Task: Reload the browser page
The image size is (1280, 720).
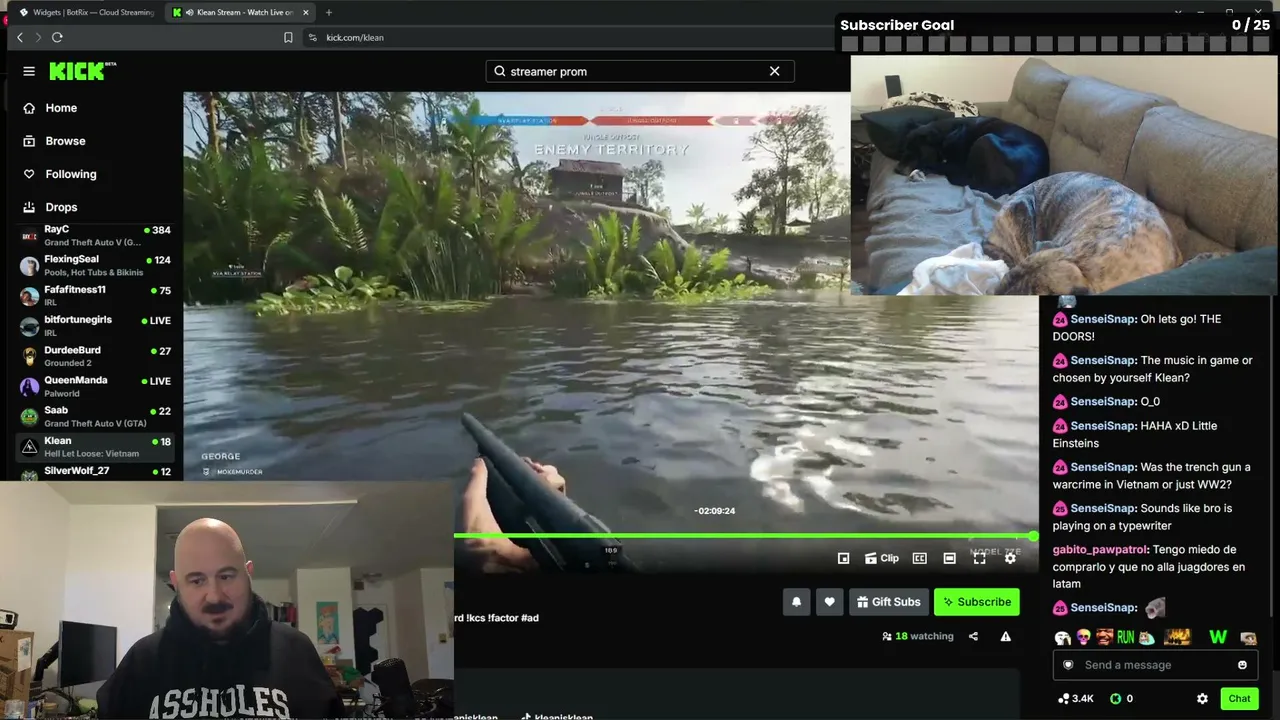Action: [x=57, y=37]
